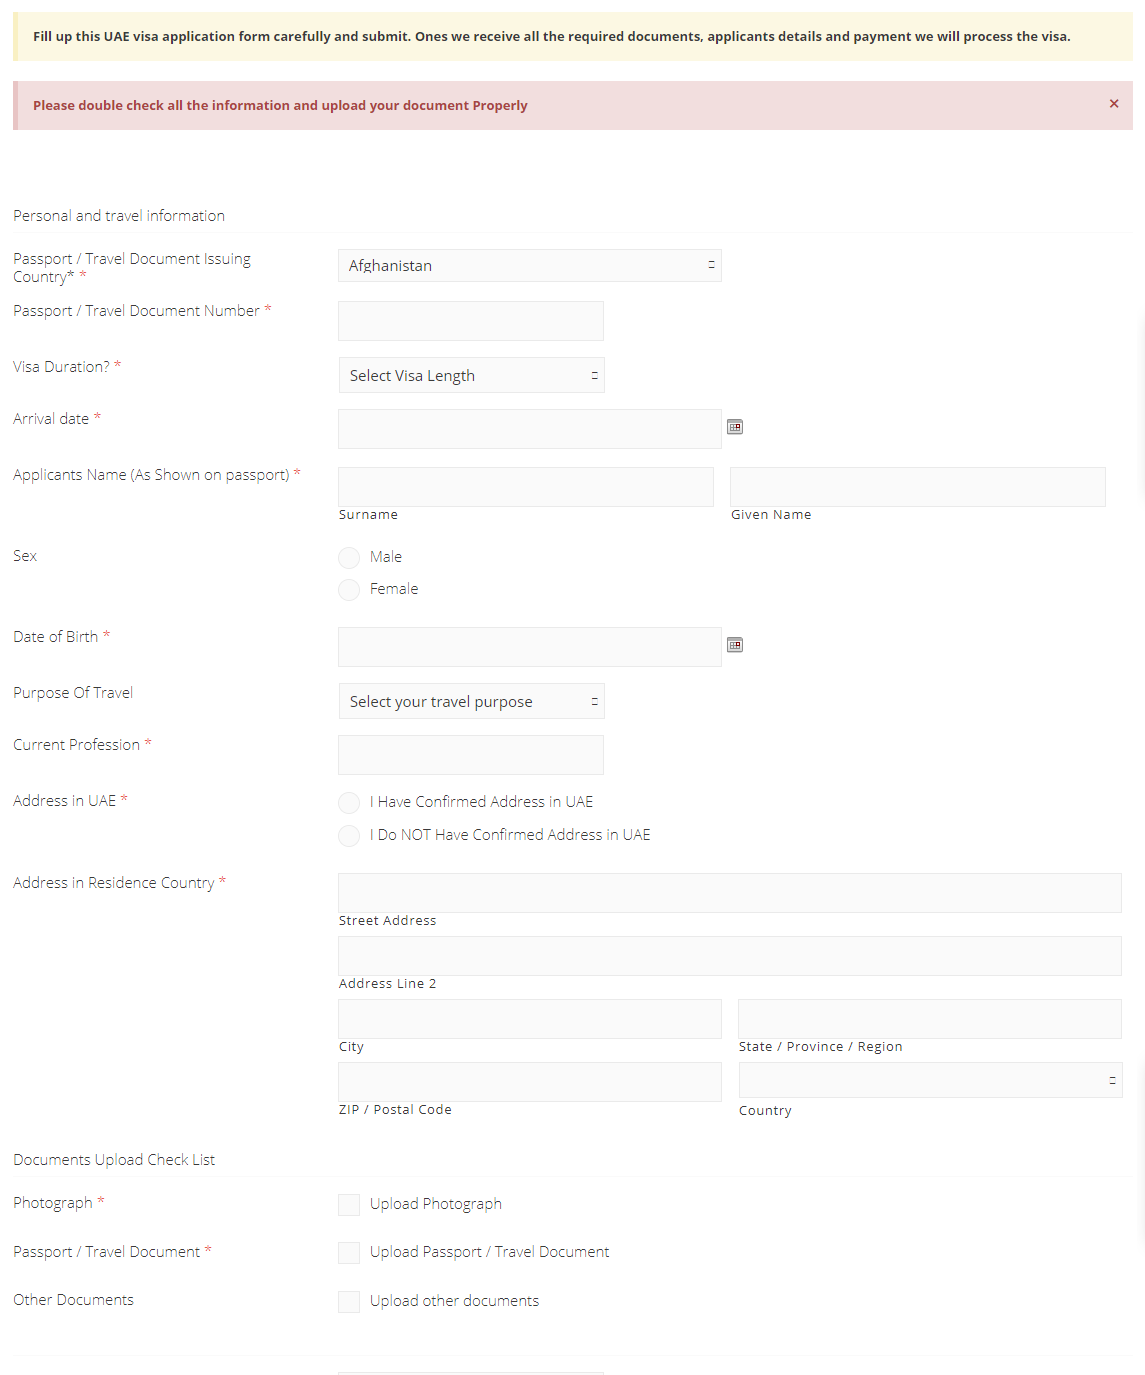Click the Surname input field
The width and height of the screenshot is (1145, 1375).
(524, 486)
